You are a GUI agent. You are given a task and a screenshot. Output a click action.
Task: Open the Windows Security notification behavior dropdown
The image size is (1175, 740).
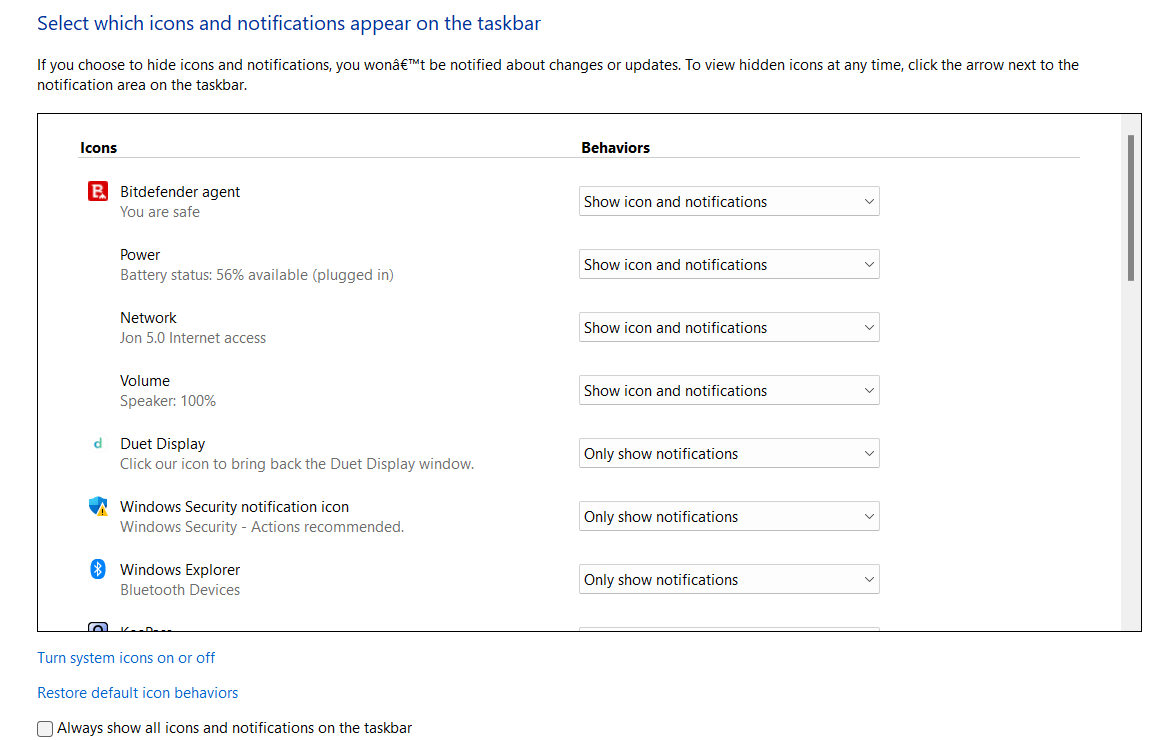click(729, 516)
